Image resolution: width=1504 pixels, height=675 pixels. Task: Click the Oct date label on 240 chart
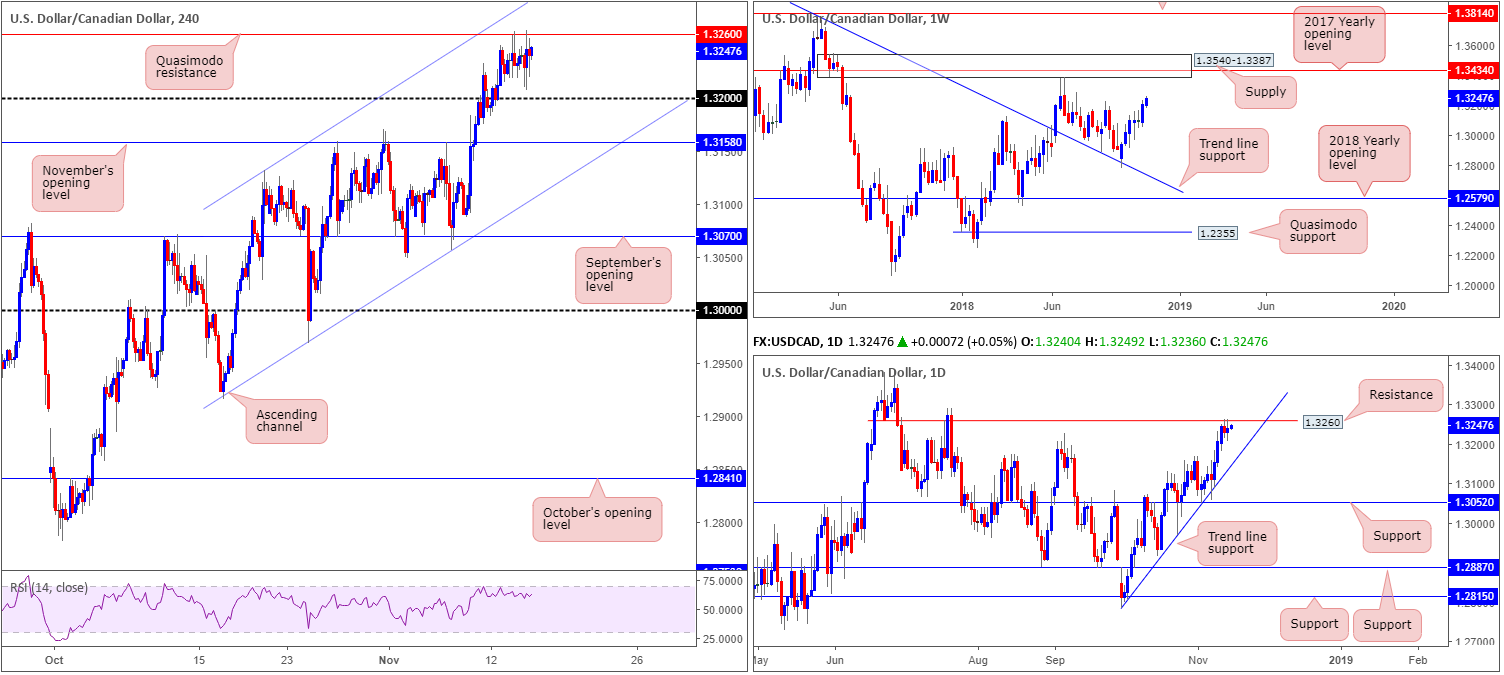tap(55, 661)
